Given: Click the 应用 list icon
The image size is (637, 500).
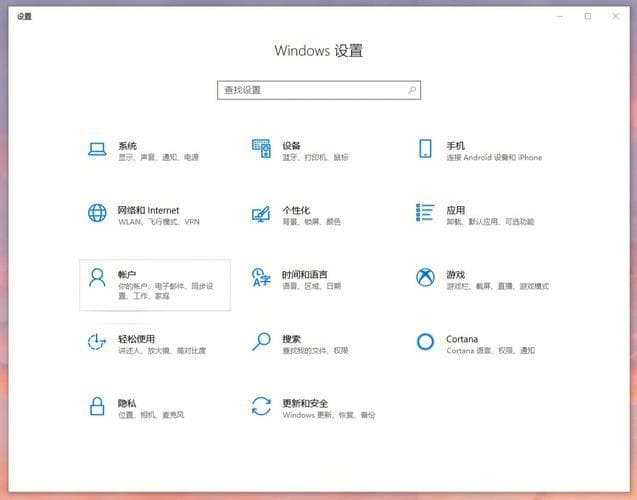Looking at the screenshot, I should (425, 212).
